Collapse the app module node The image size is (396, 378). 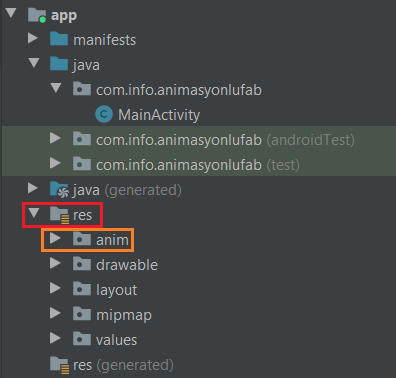click(x=11, y=13)
